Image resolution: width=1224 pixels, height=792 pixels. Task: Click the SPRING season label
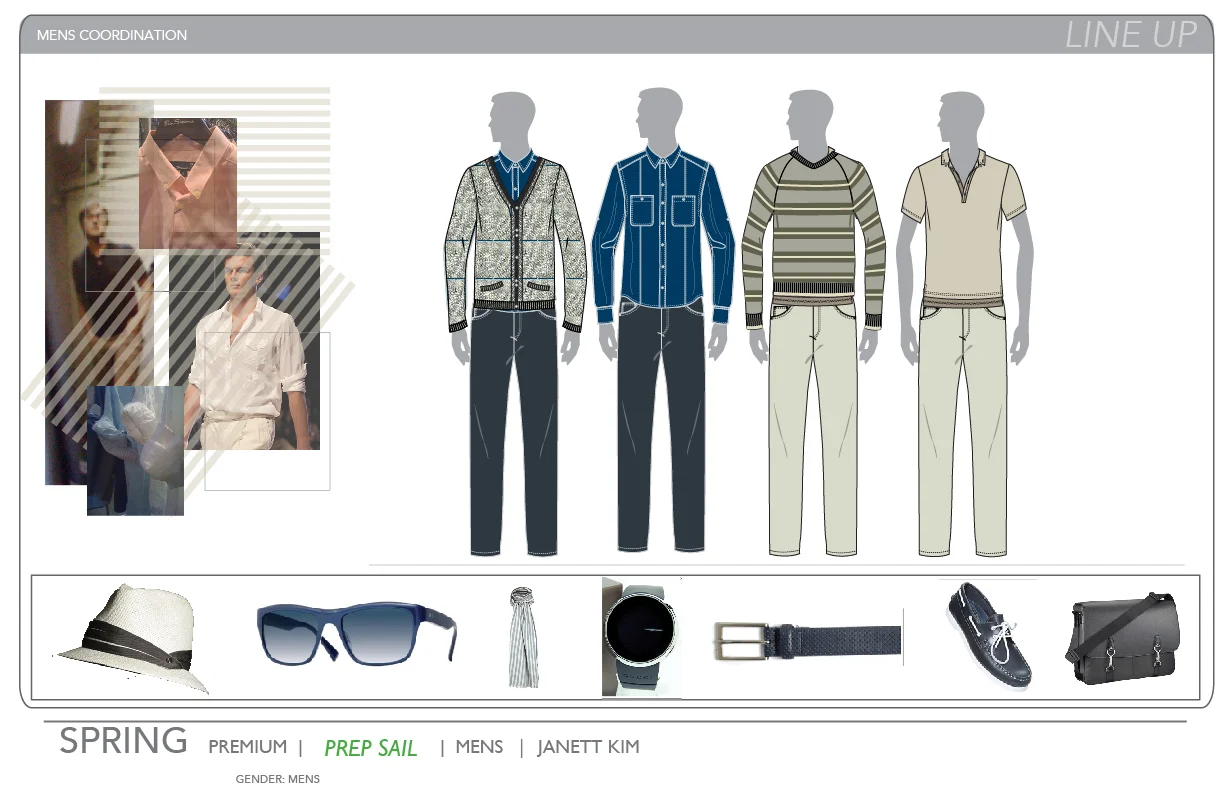(x=123, y=742)
